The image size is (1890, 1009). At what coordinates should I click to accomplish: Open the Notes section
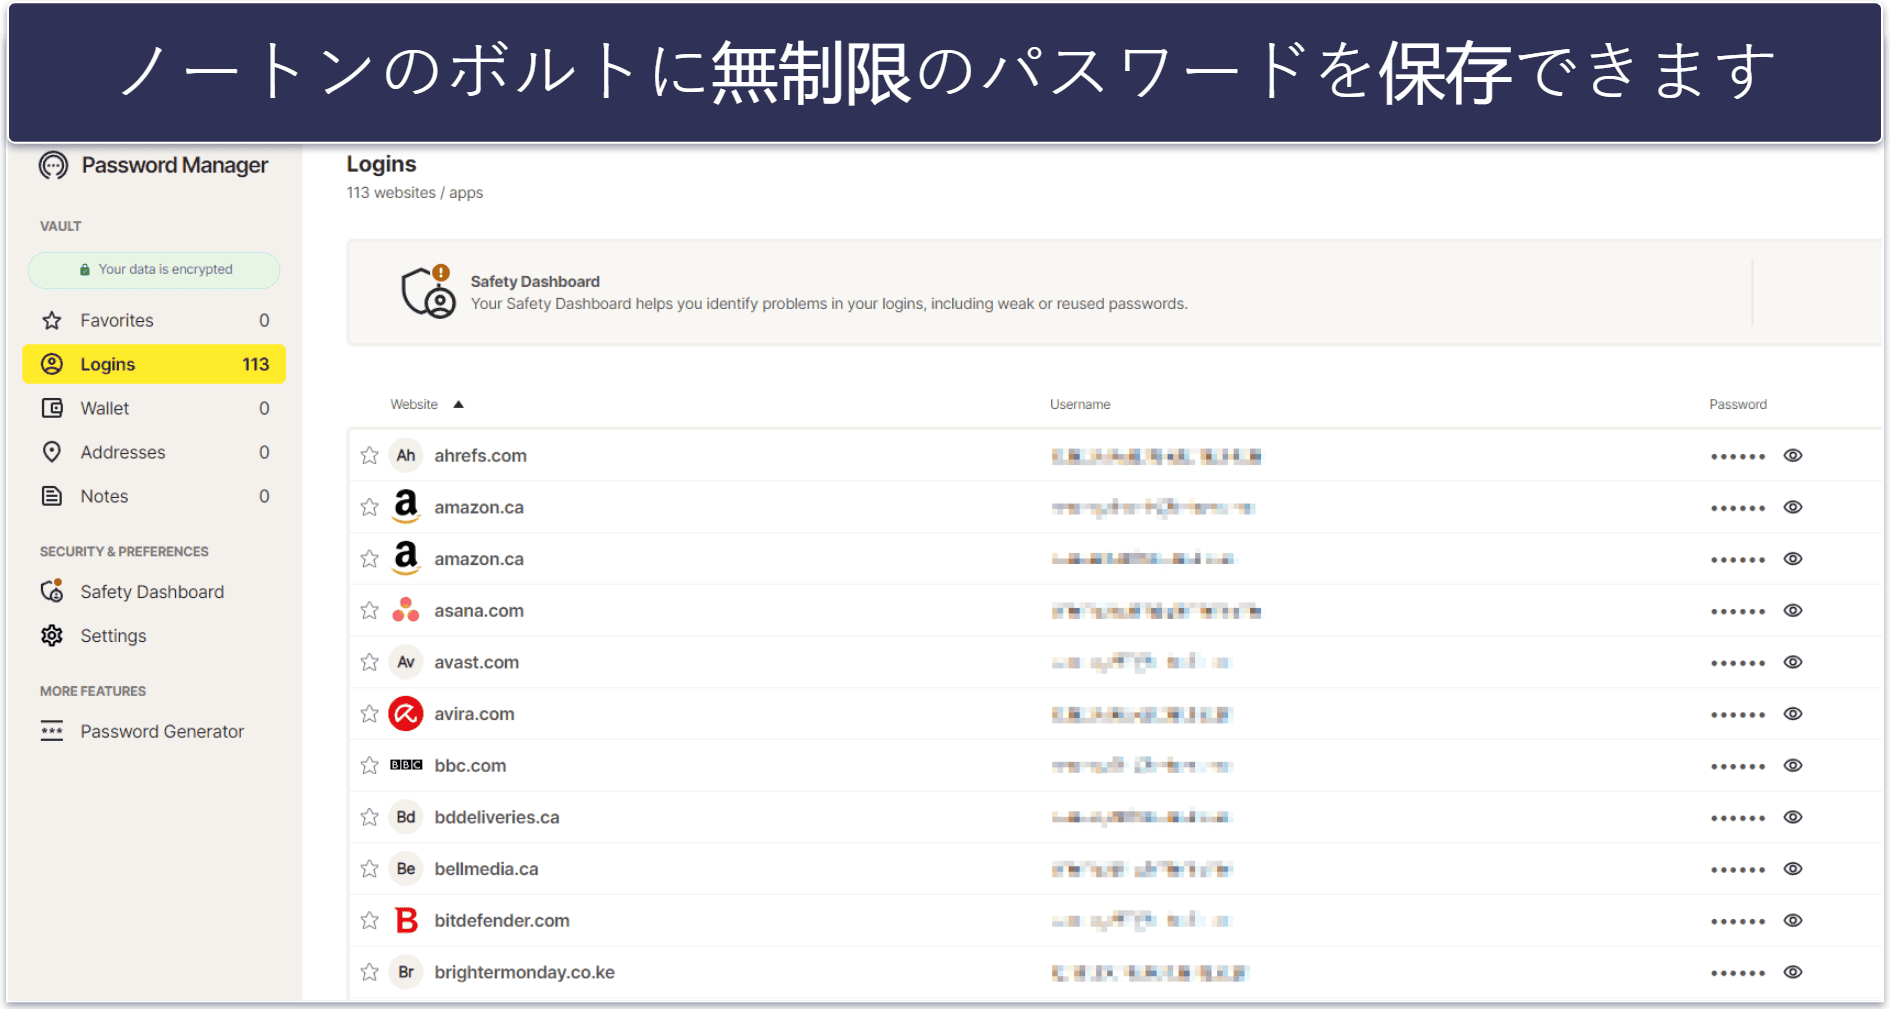coord(154,496)
